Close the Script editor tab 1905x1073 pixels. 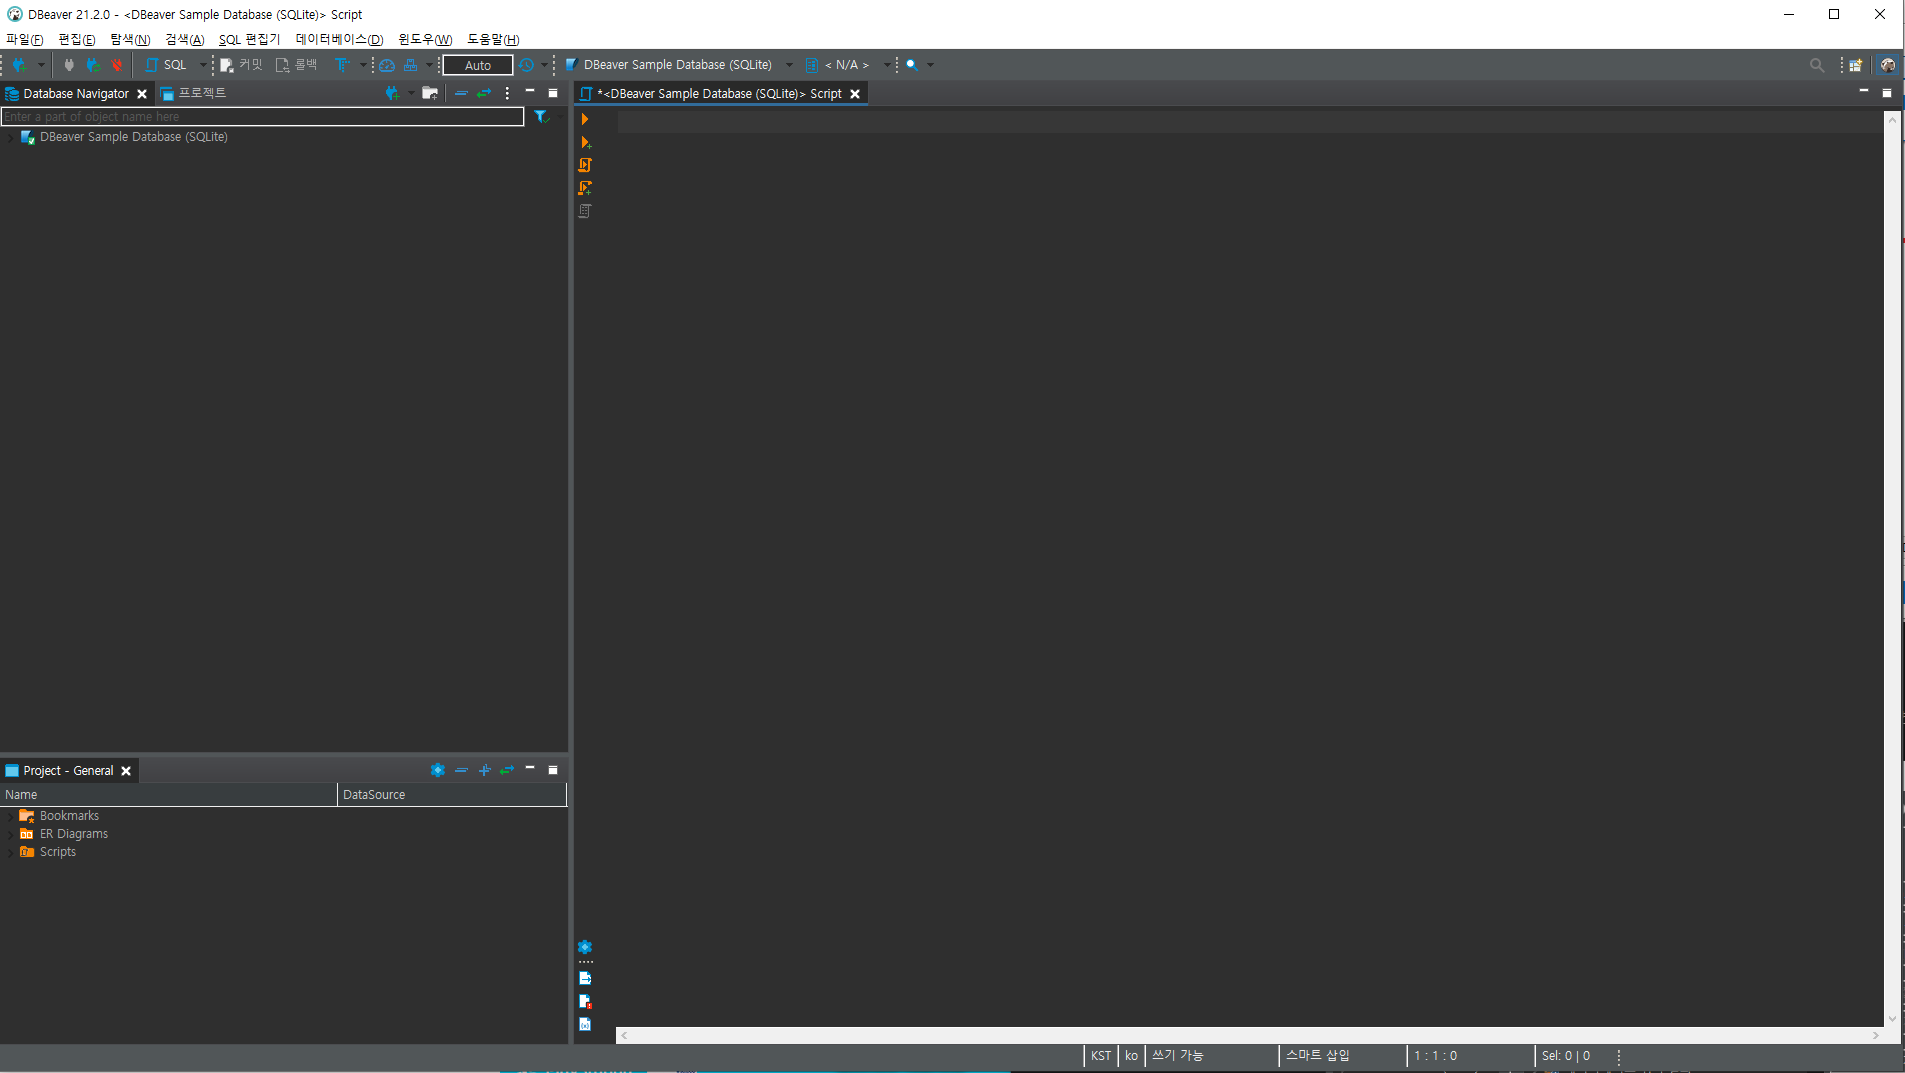coord(855,94)
